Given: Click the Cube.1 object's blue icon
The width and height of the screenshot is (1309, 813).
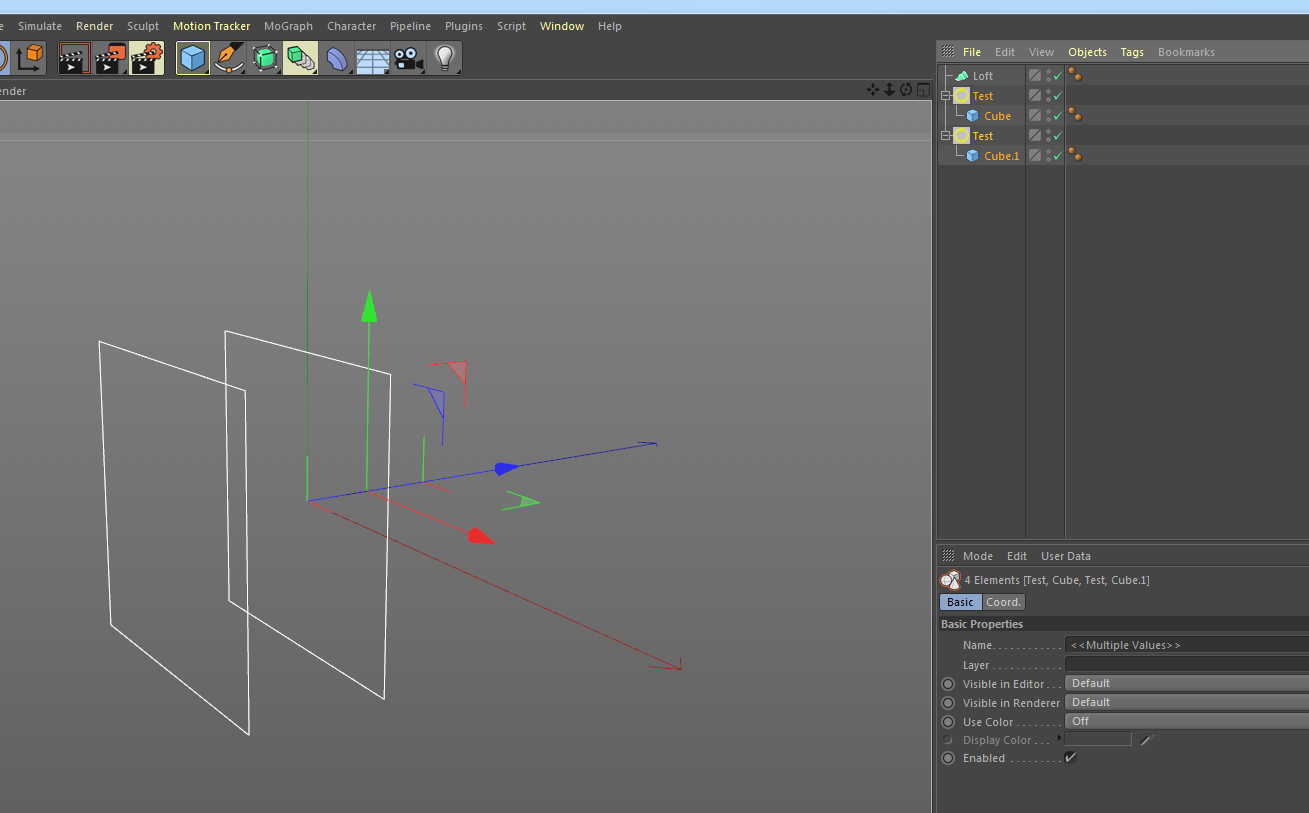Looking at the screenshot, I should (972, 156).
